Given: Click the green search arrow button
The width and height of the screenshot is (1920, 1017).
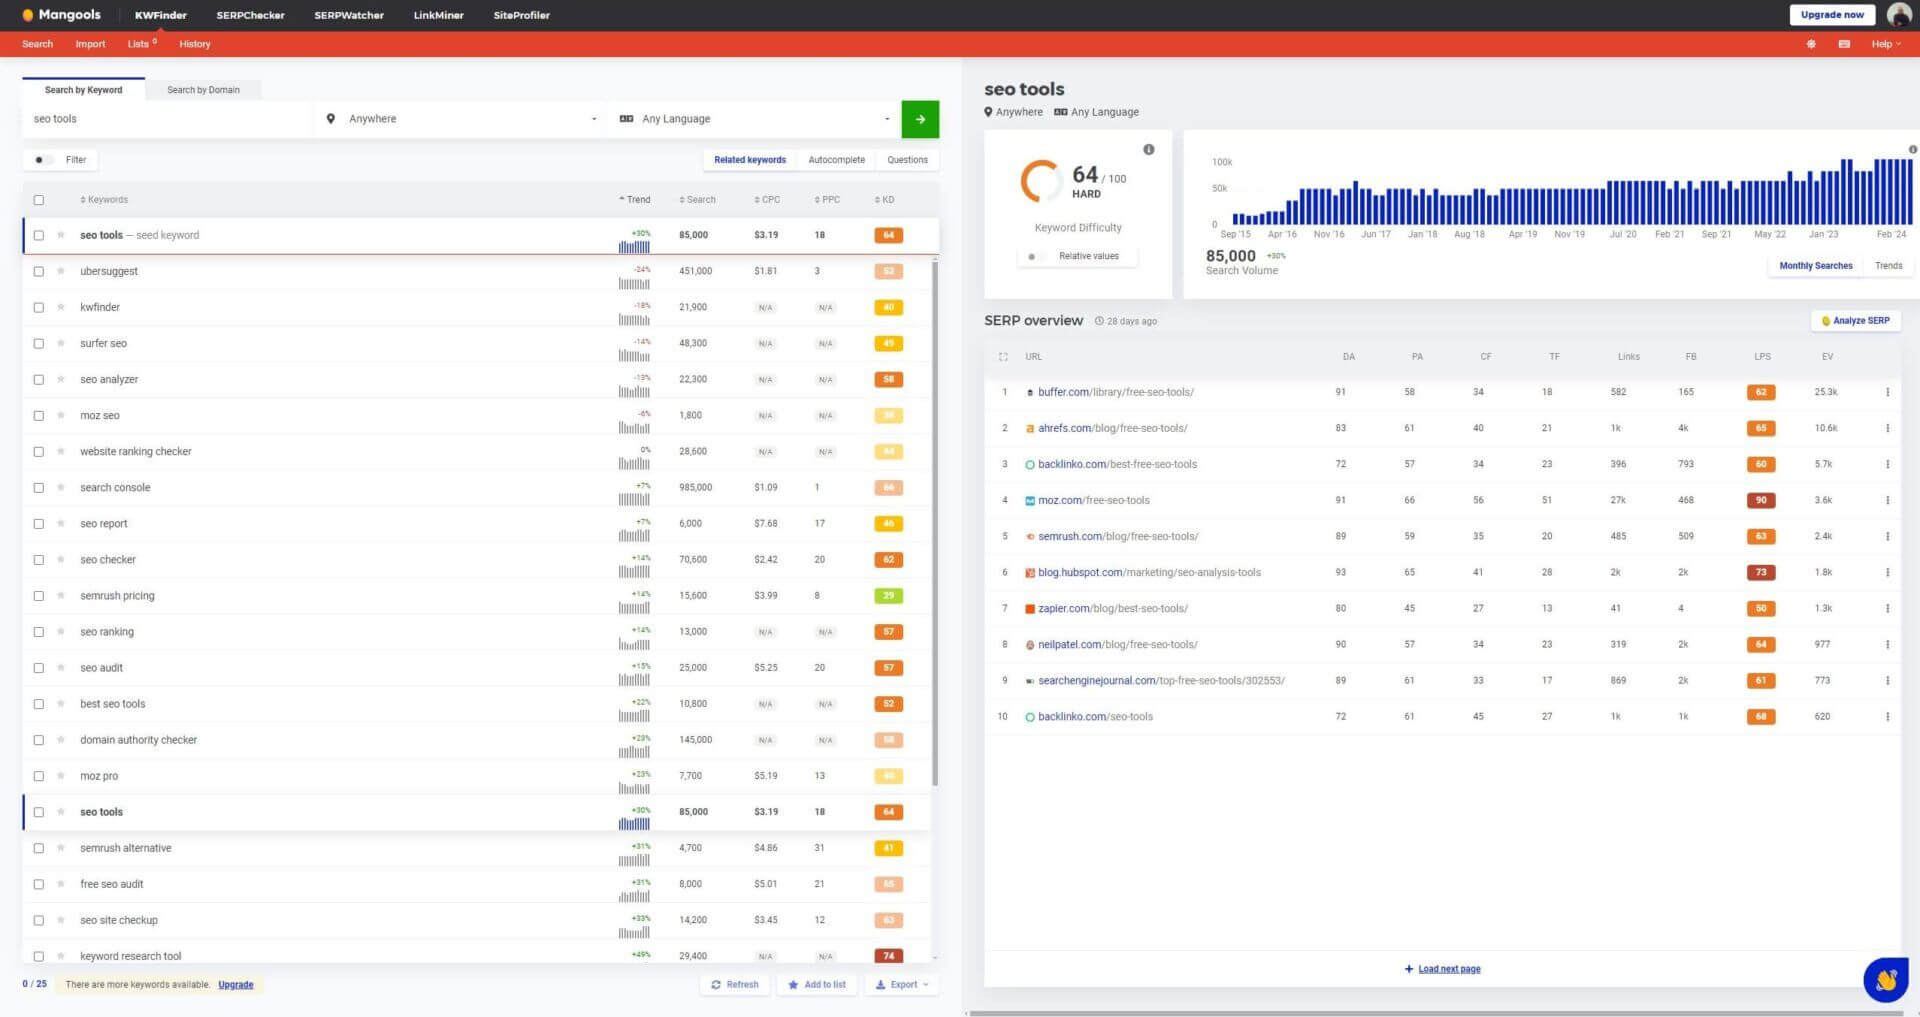Looking at the screenshot, I should pos(919,119).
